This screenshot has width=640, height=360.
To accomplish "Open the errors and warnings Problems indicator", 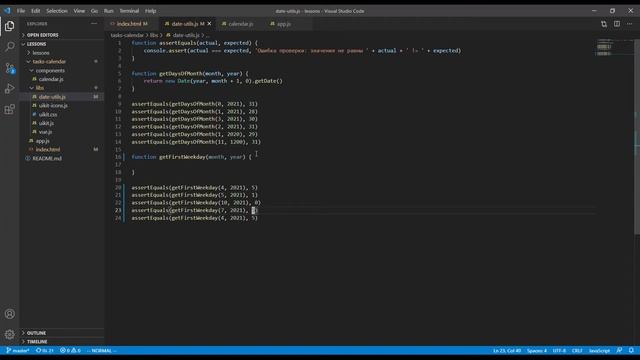I will [70, 351].
